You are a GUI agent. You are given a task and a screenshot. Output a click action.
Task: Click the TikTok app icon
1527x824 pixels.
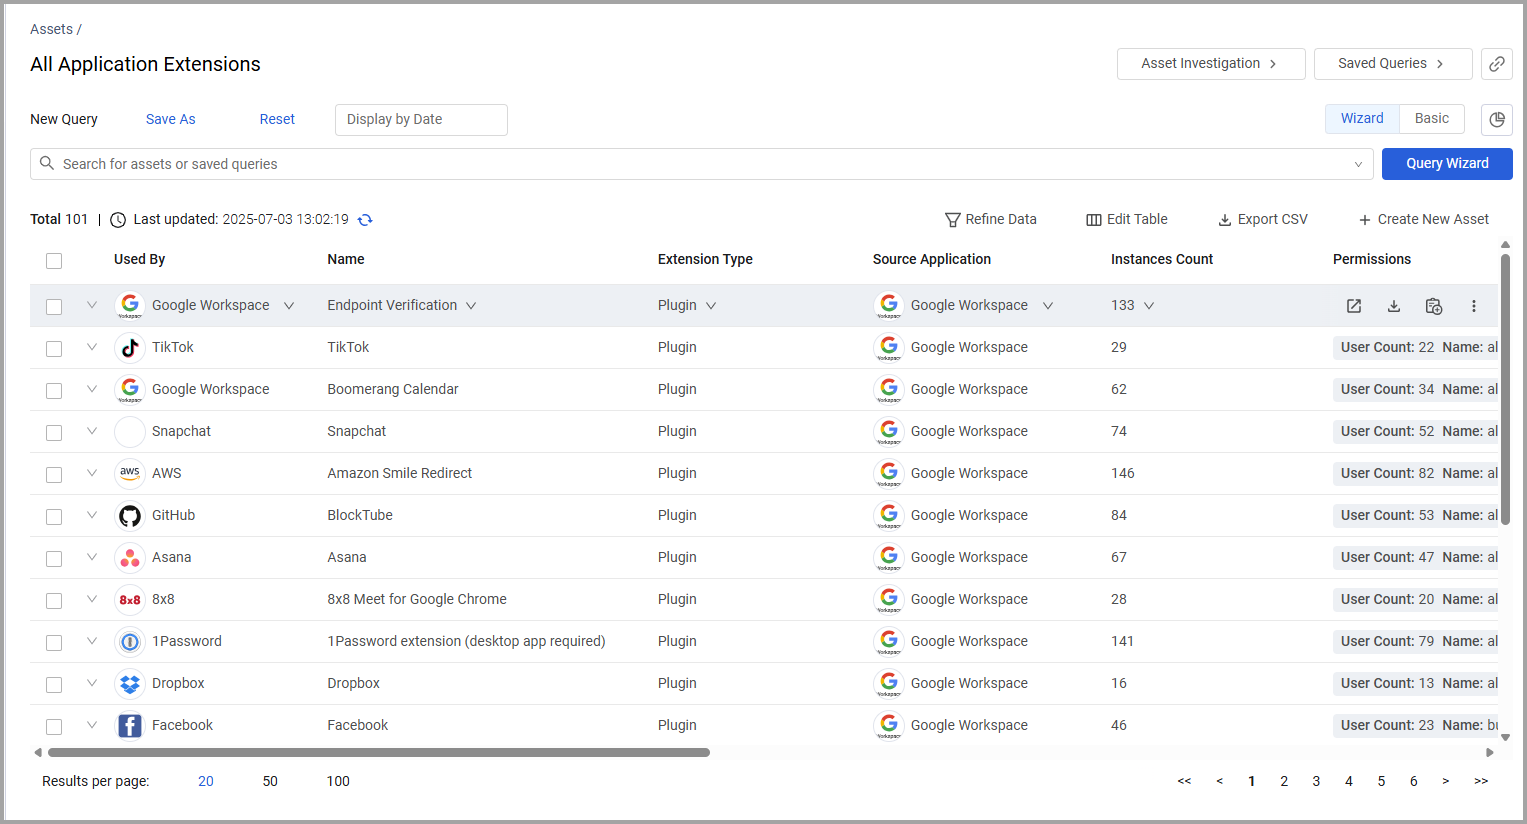click(130, 348)
